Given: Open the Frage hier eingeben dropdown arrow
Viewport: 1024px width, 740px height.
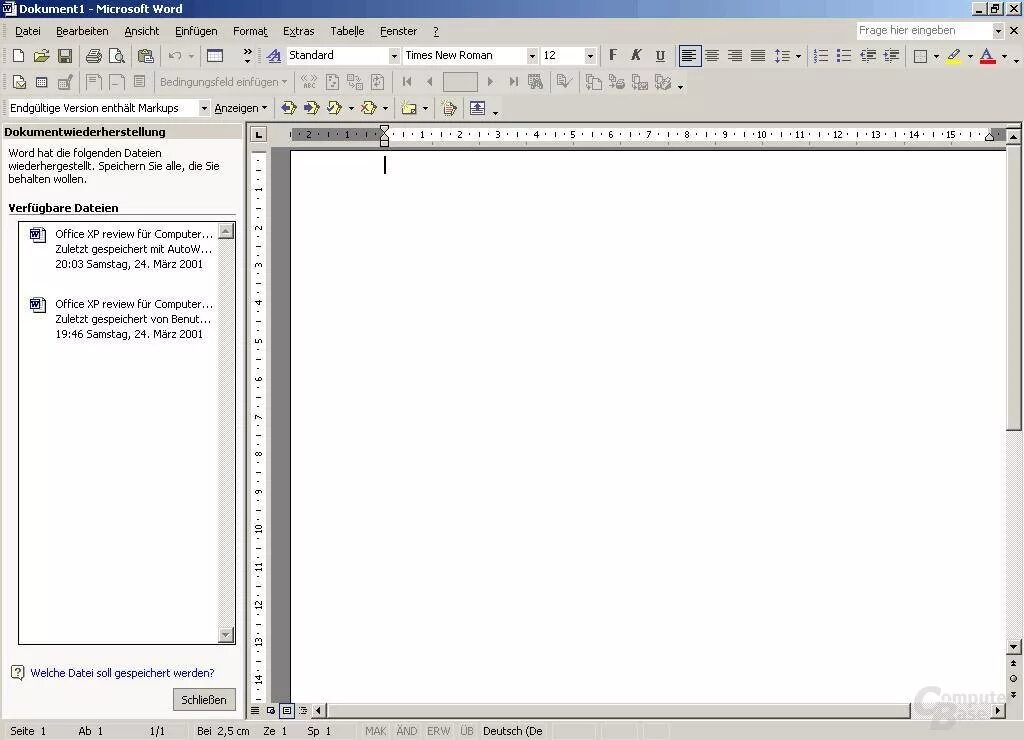Looking at the screenshot, I should 997,31.
